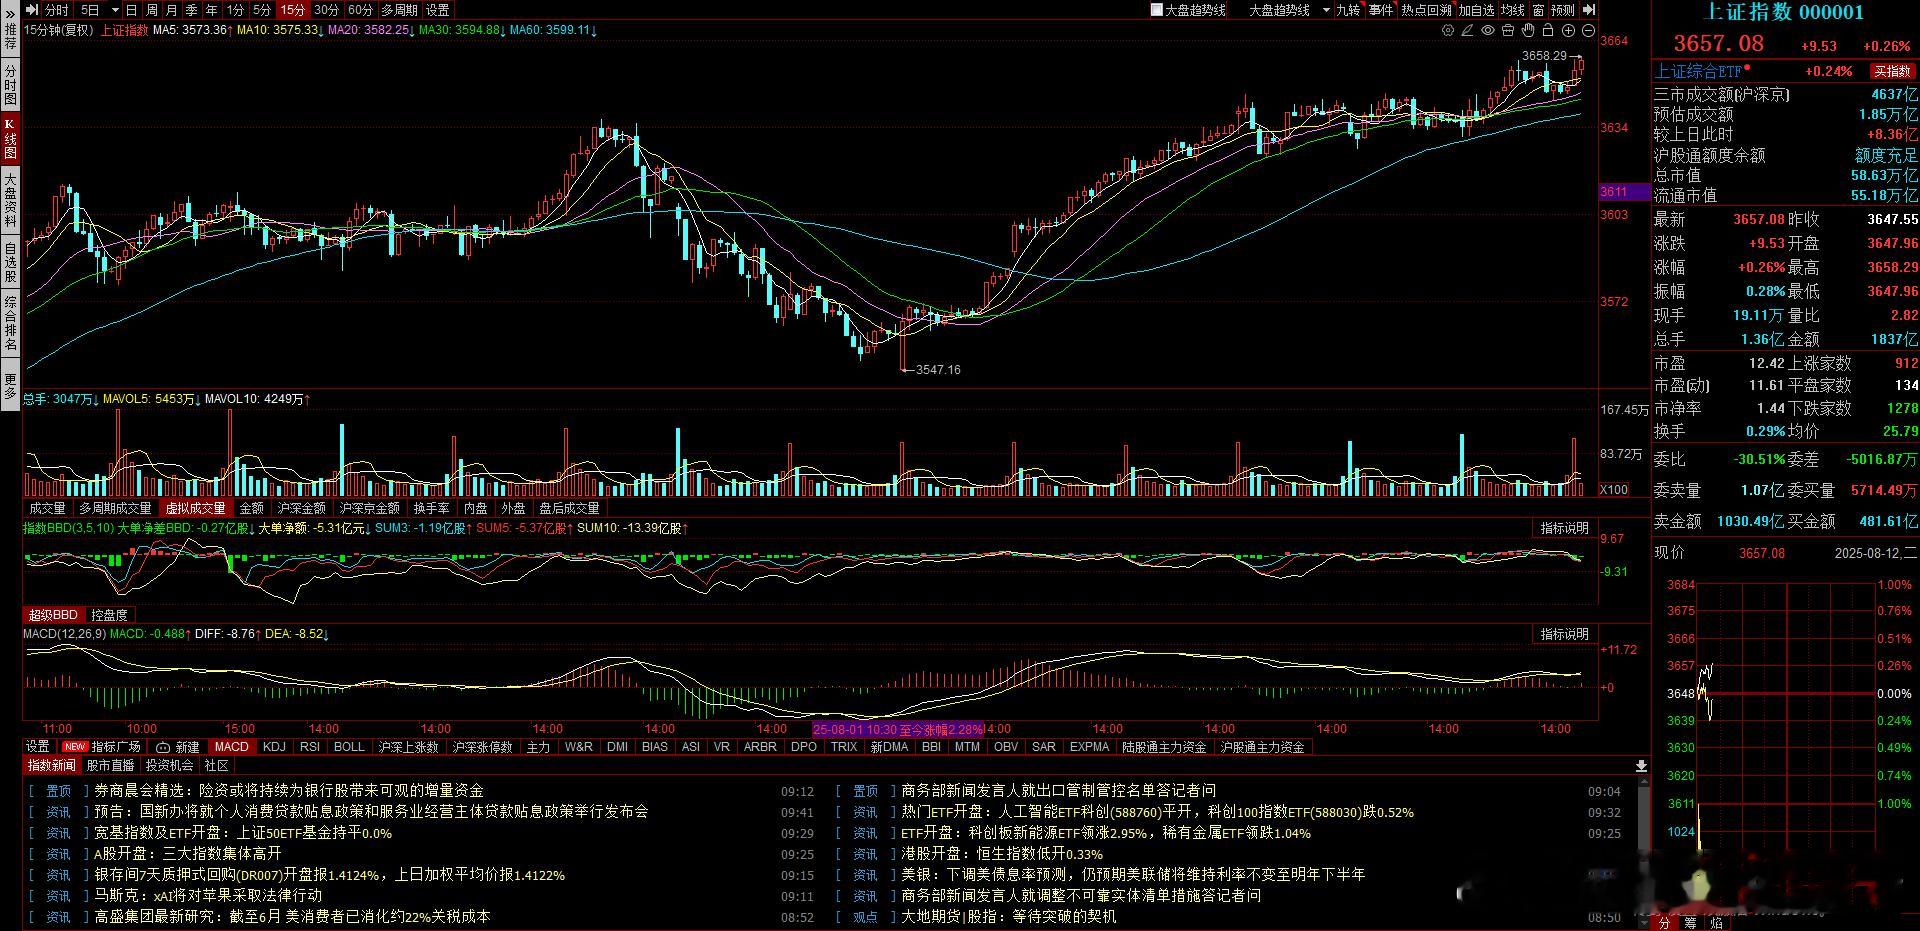Open the 上证综合ETF link
The width and height of the screenshot is (1920, 931).
click(1698, 71)
